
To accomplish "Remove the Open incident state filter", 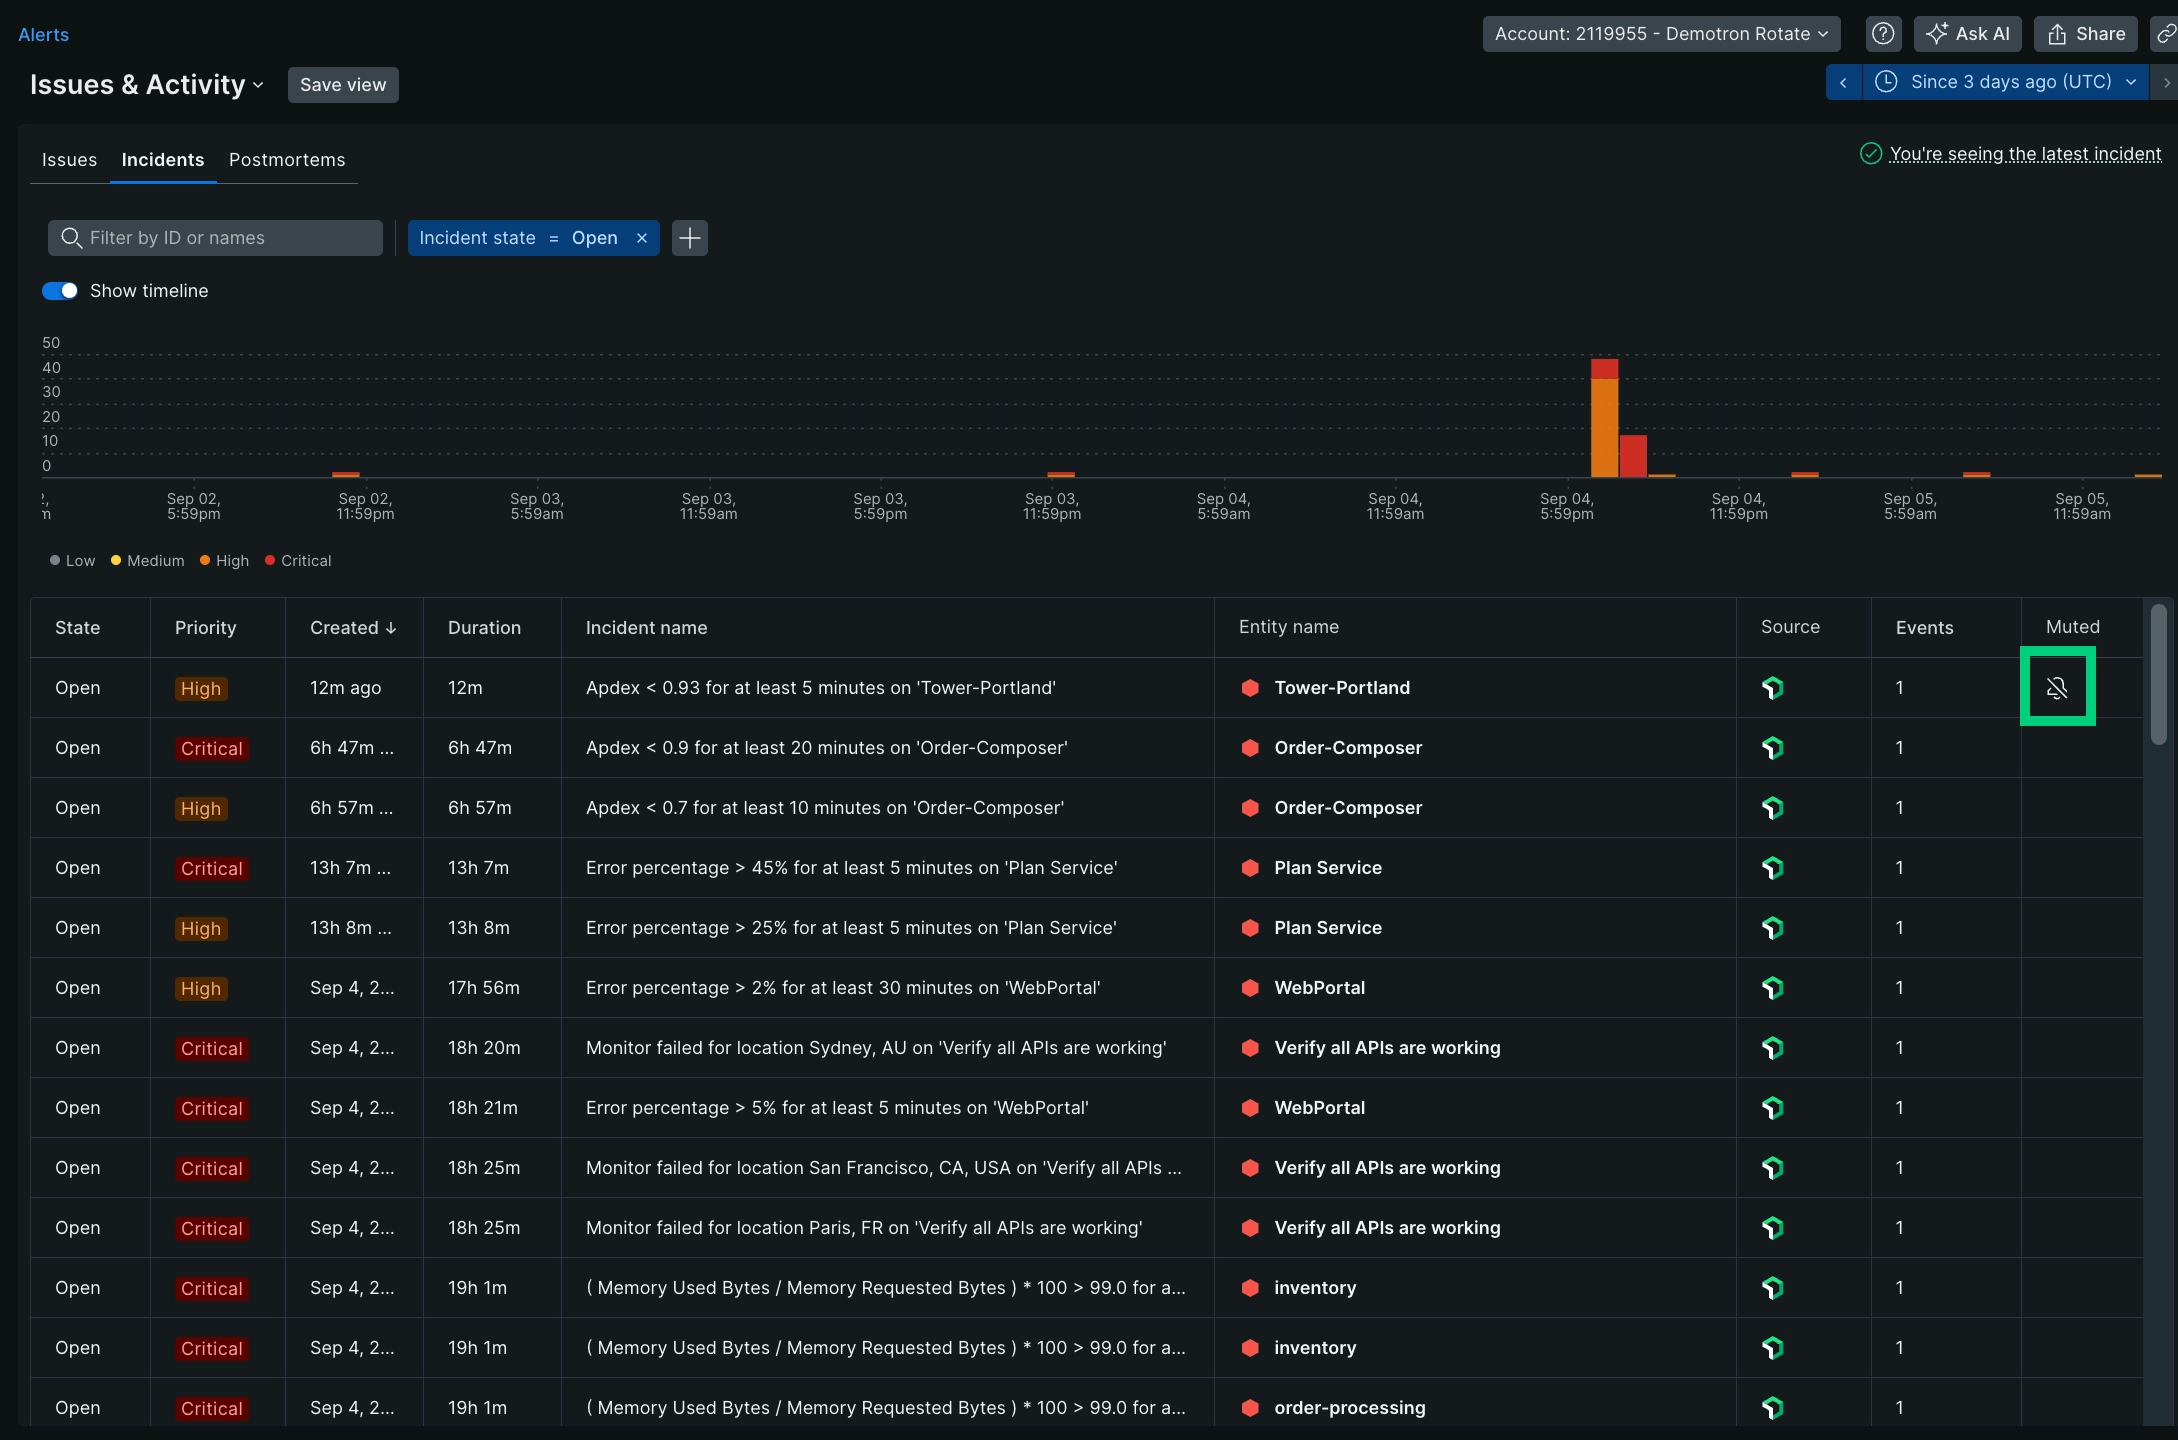I will tap(641, 238).
